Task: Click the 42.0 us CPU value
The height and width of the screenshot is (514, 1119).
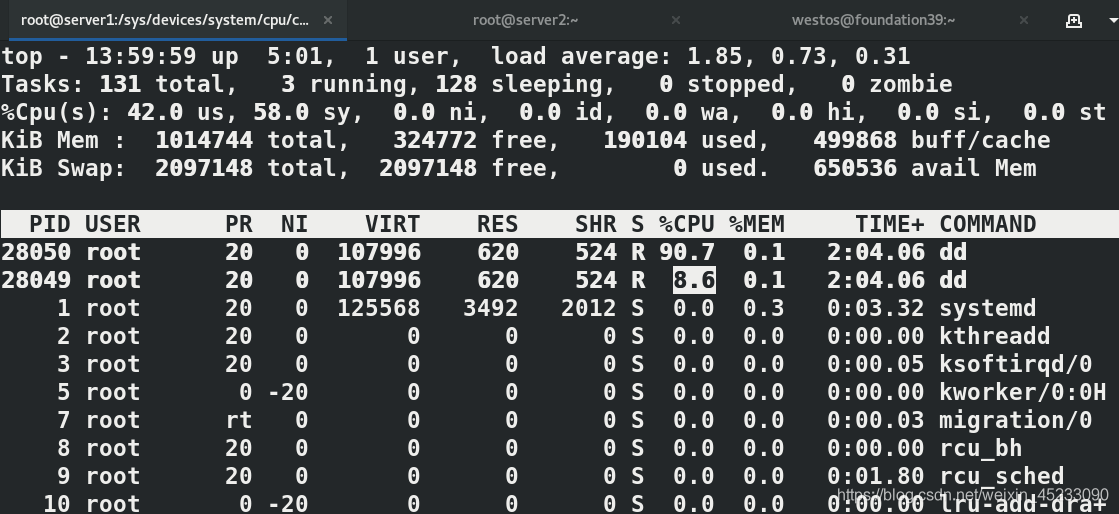Action: tap(154, 112)
